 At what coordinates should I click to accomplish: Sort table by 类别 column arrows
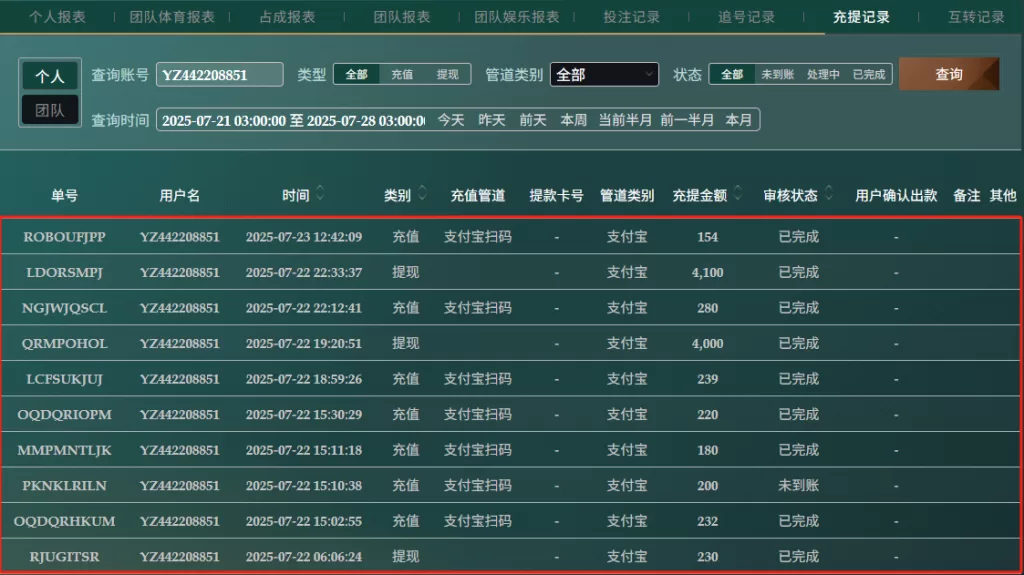click(x=422, y=193)
